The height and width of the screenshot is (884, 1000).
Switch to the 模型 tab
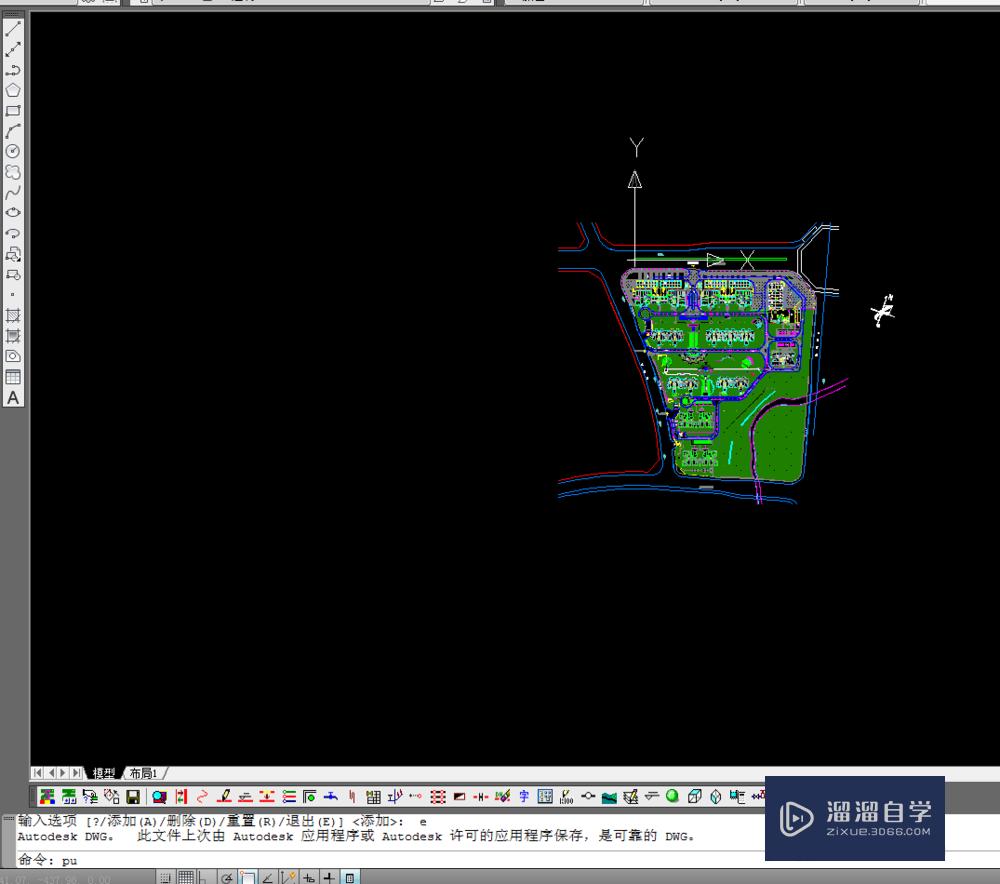coord(103,773)
